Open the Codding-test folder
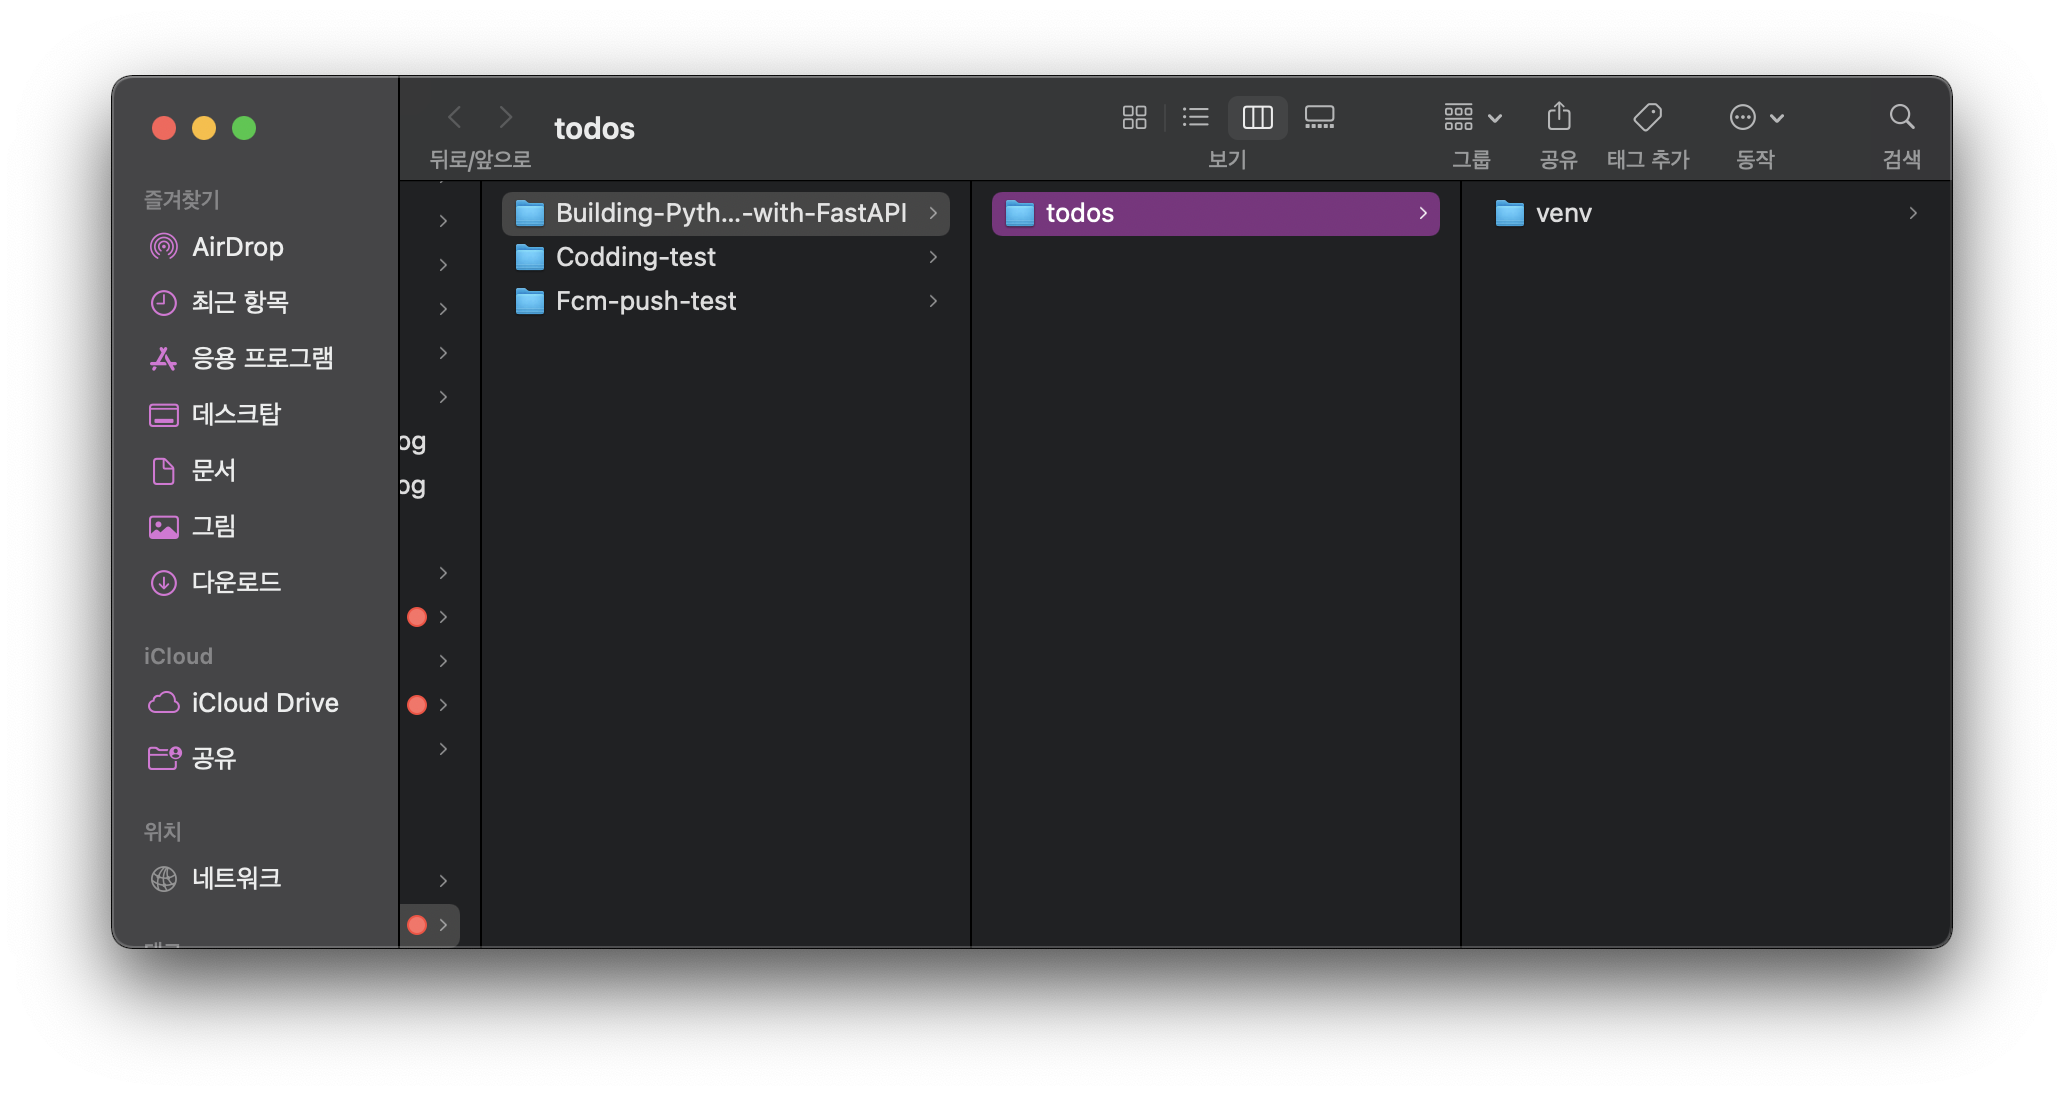Image resolution: width=2064 pixels, height=1096 pixels. tap(635, 257)
